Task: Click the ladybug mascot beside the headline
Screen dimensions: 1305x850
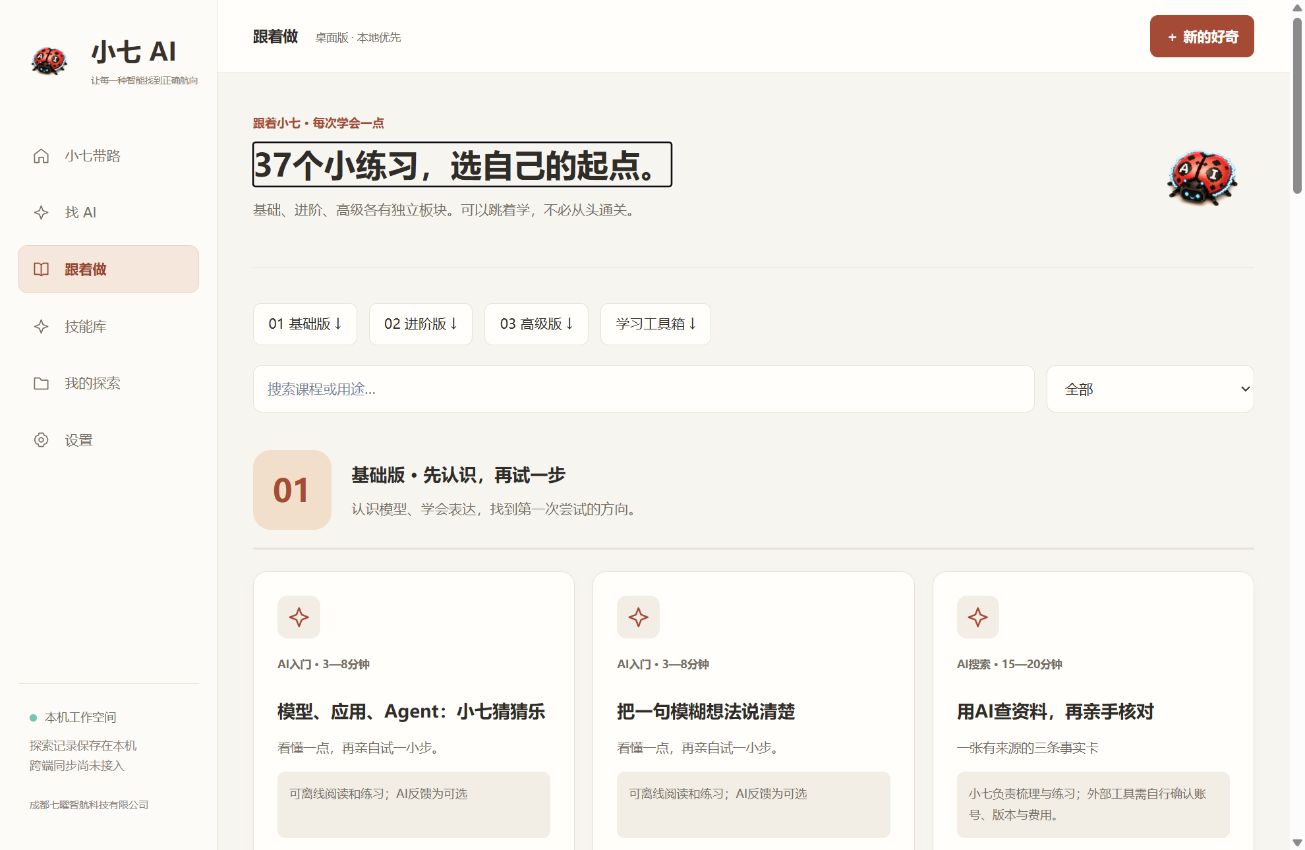Action: (x=1201, y=178)
